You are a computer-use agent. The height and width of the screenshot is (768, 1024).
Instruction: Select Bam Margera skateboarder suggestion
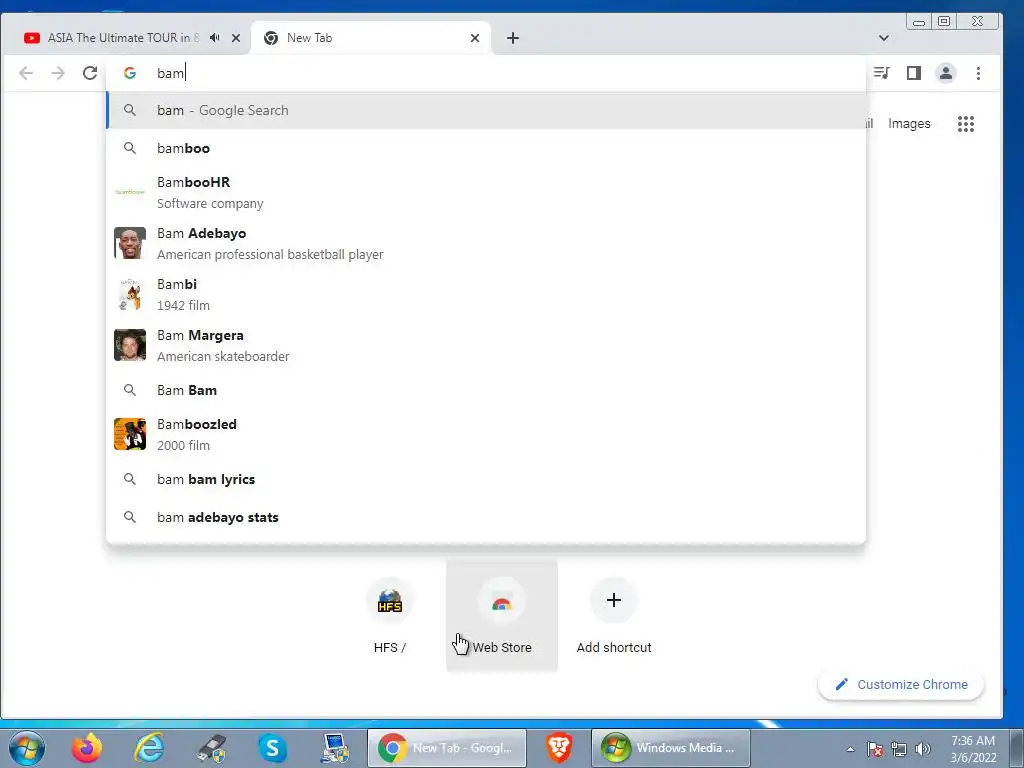point(486,345)
